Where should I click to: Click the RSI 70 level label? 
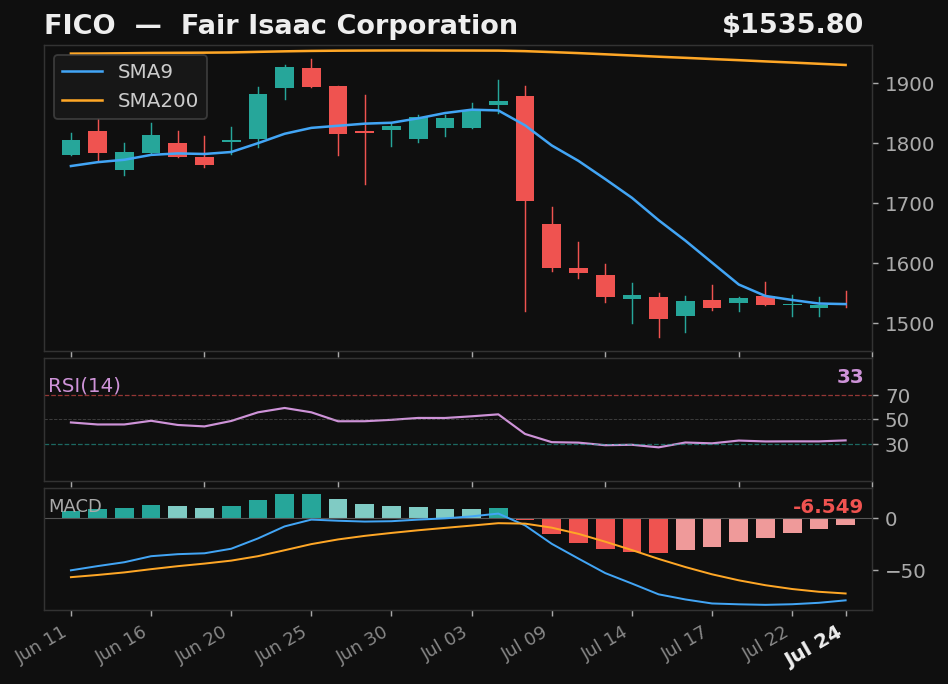click(898, 396)
